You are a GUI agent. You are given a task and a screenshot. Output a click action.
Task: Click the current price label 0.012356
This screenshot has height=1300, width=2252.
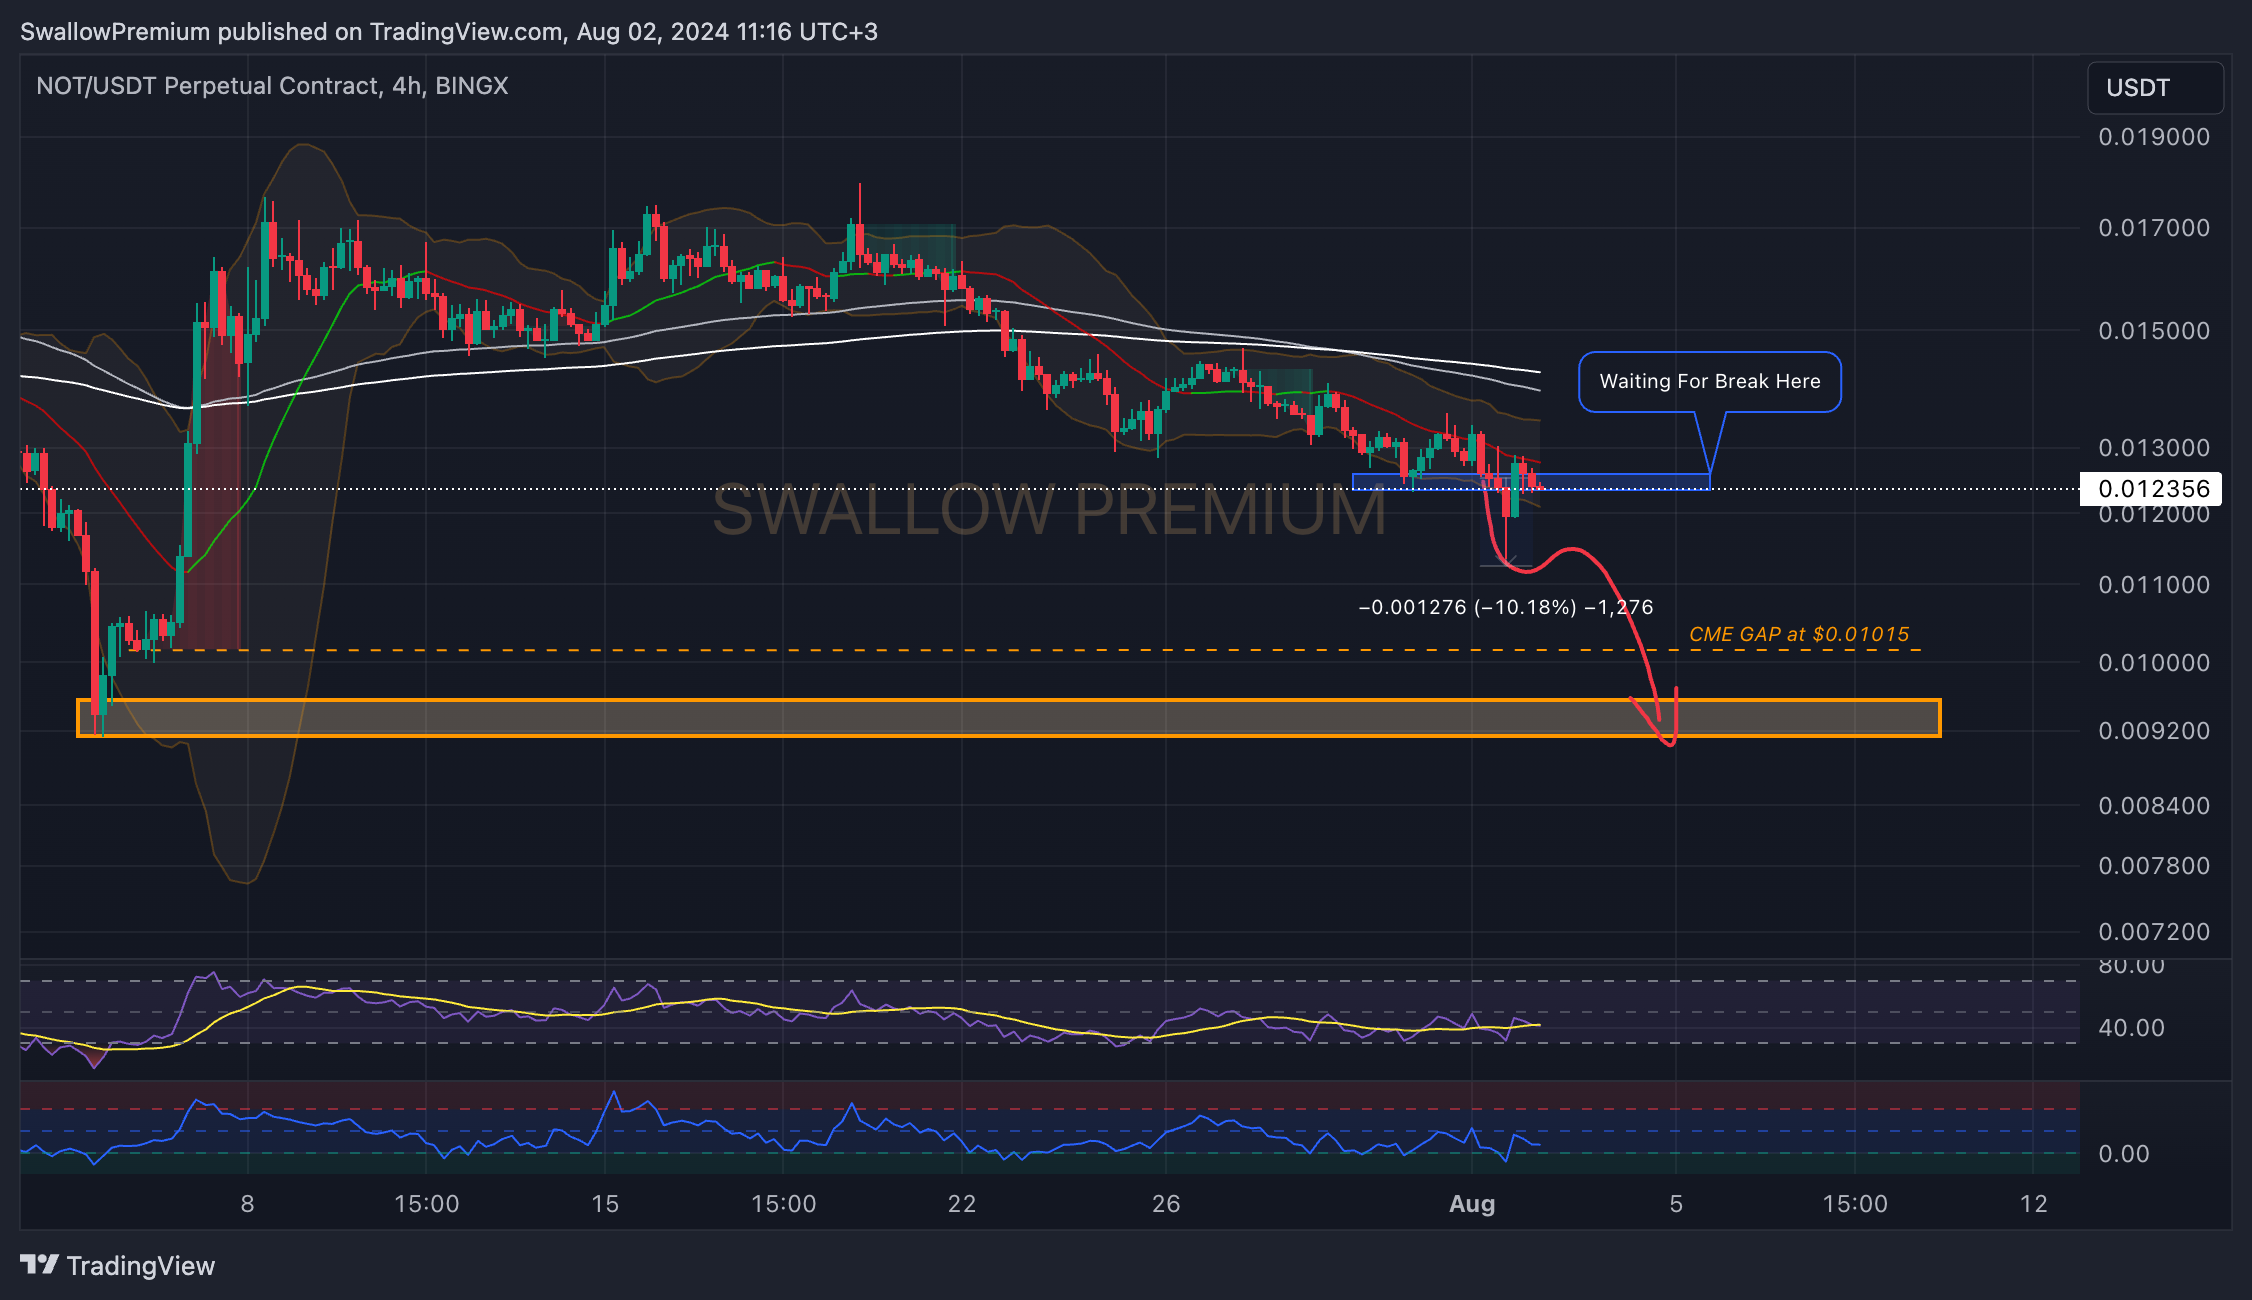tap(2151, 489)
